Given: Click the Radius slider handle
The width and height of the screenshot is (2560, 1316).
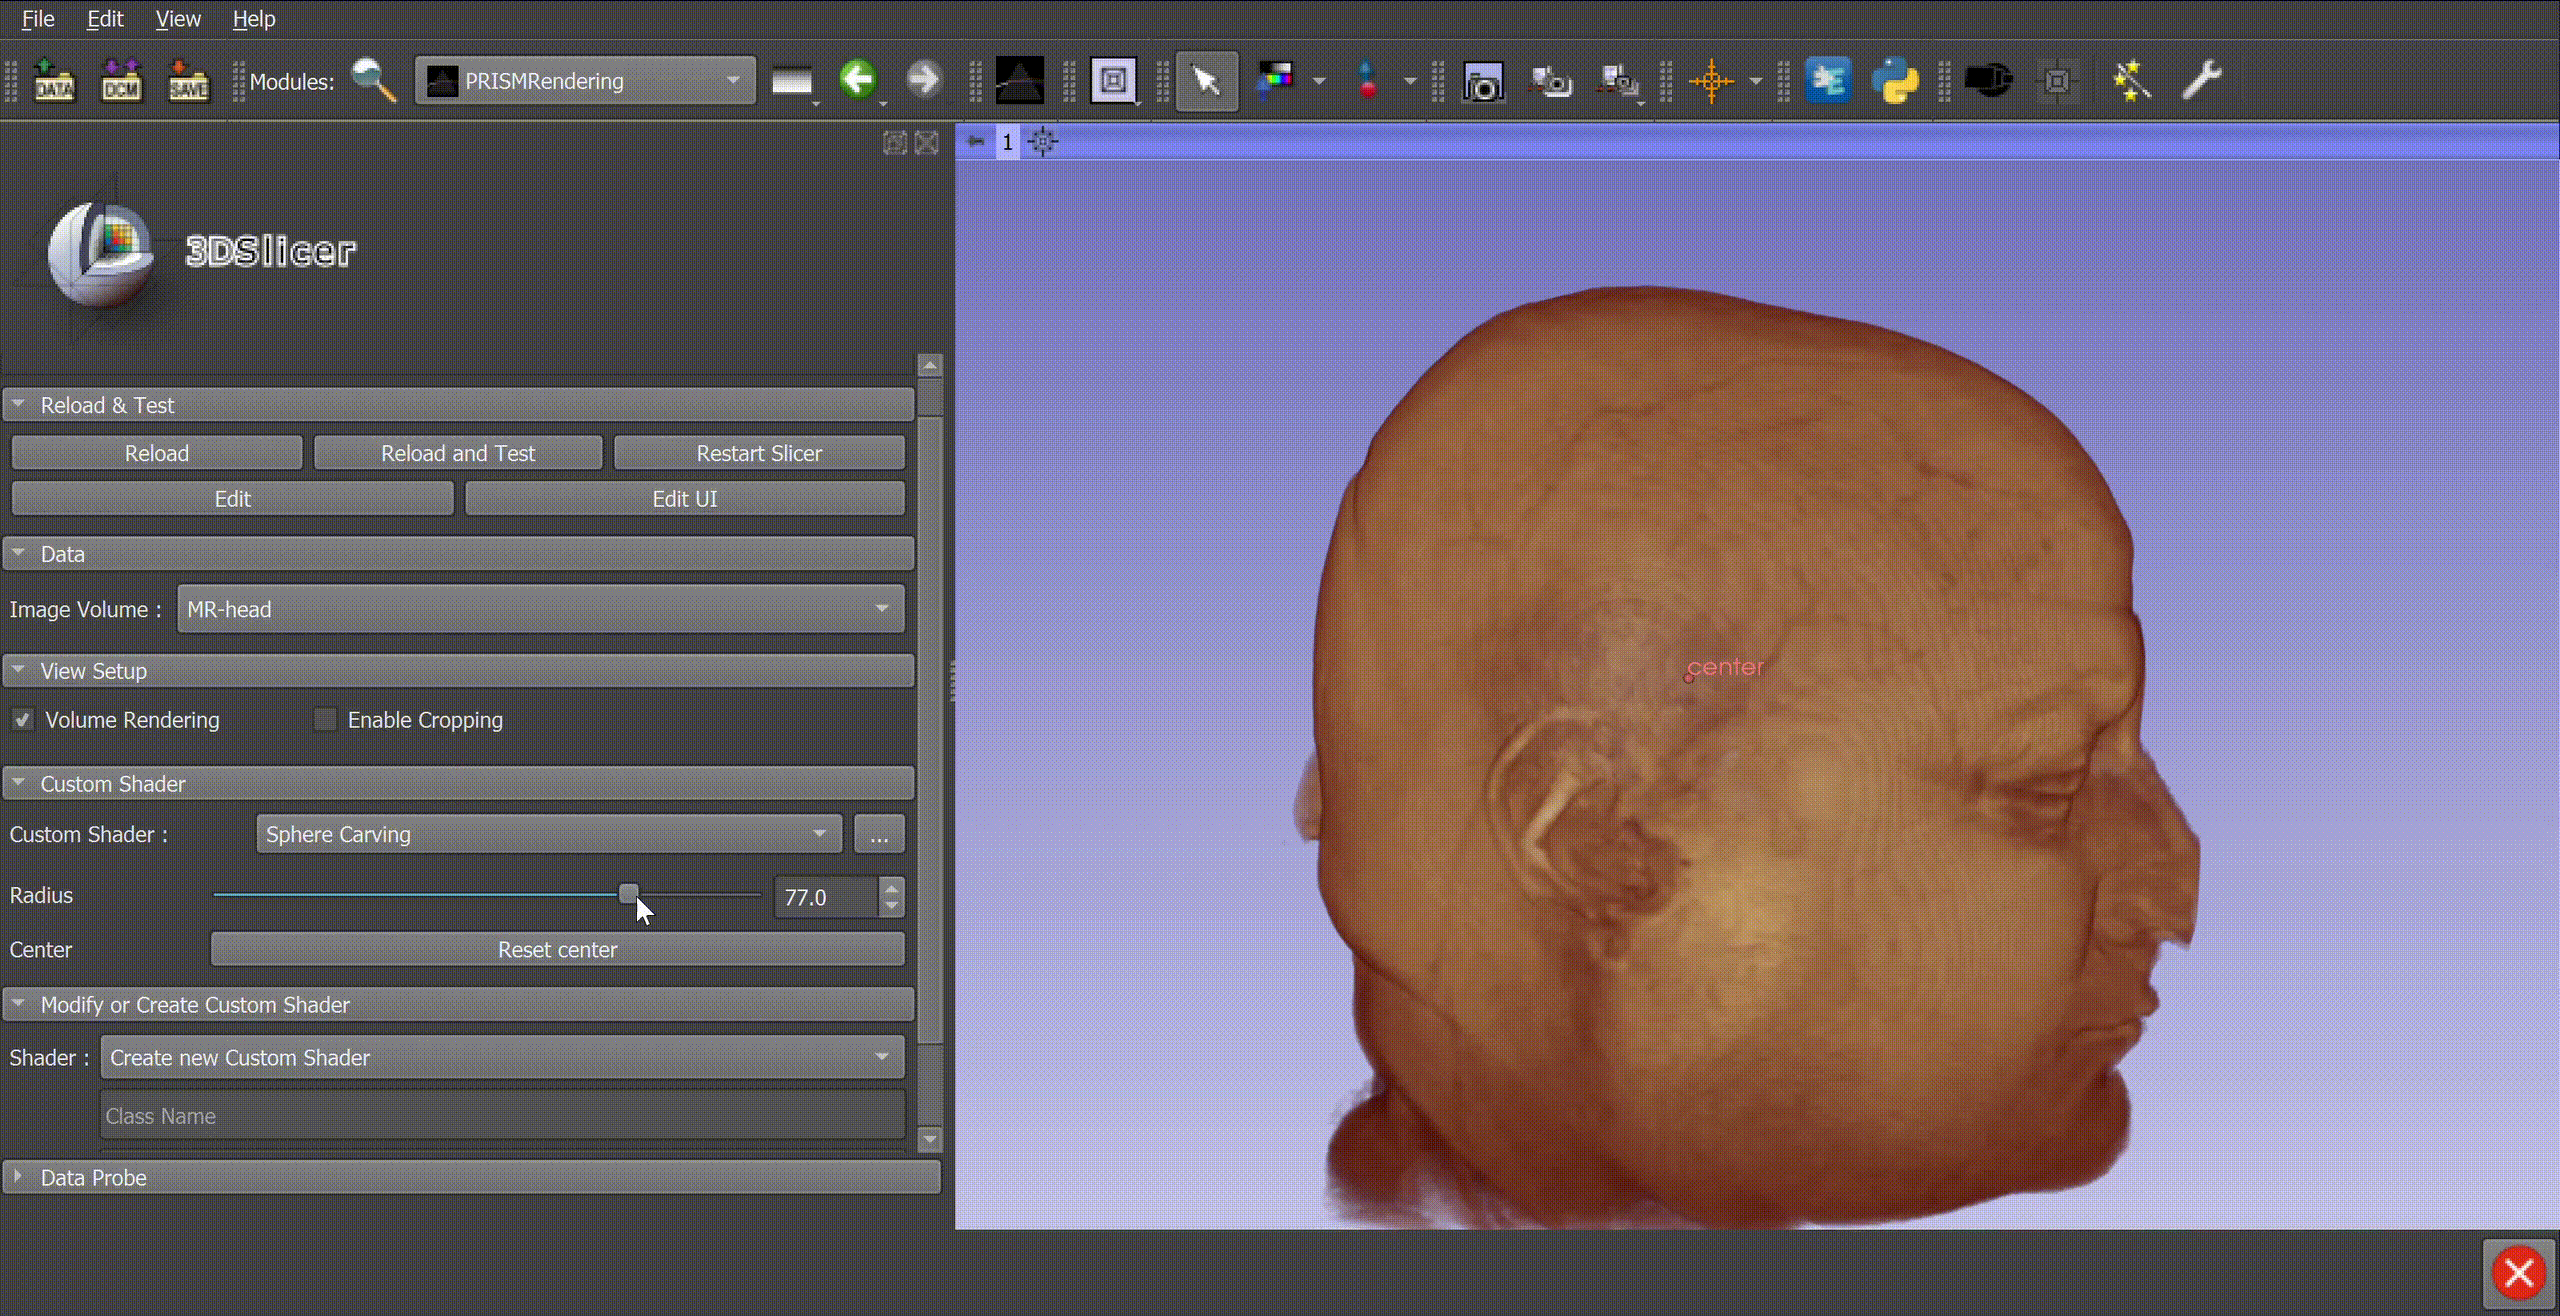Looking at the screenshot, I should click(628, 893).
